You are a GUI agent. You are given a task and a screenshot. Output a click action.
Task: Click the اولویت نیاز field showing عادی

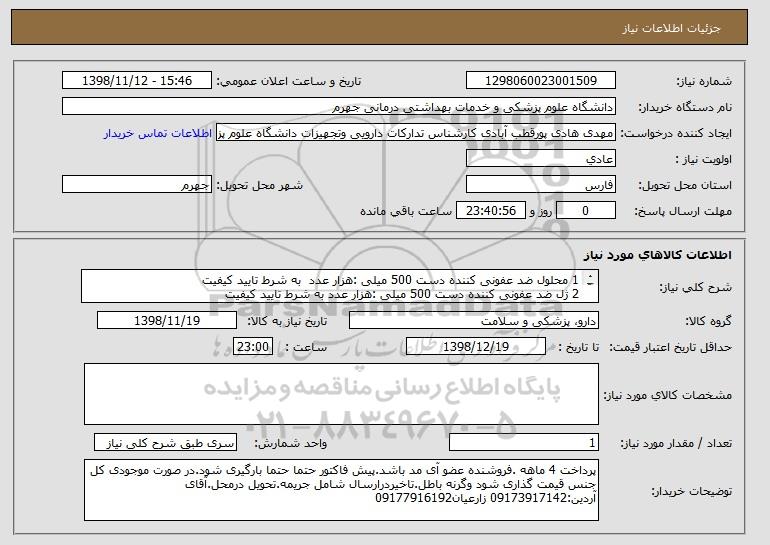coord(541,159)
